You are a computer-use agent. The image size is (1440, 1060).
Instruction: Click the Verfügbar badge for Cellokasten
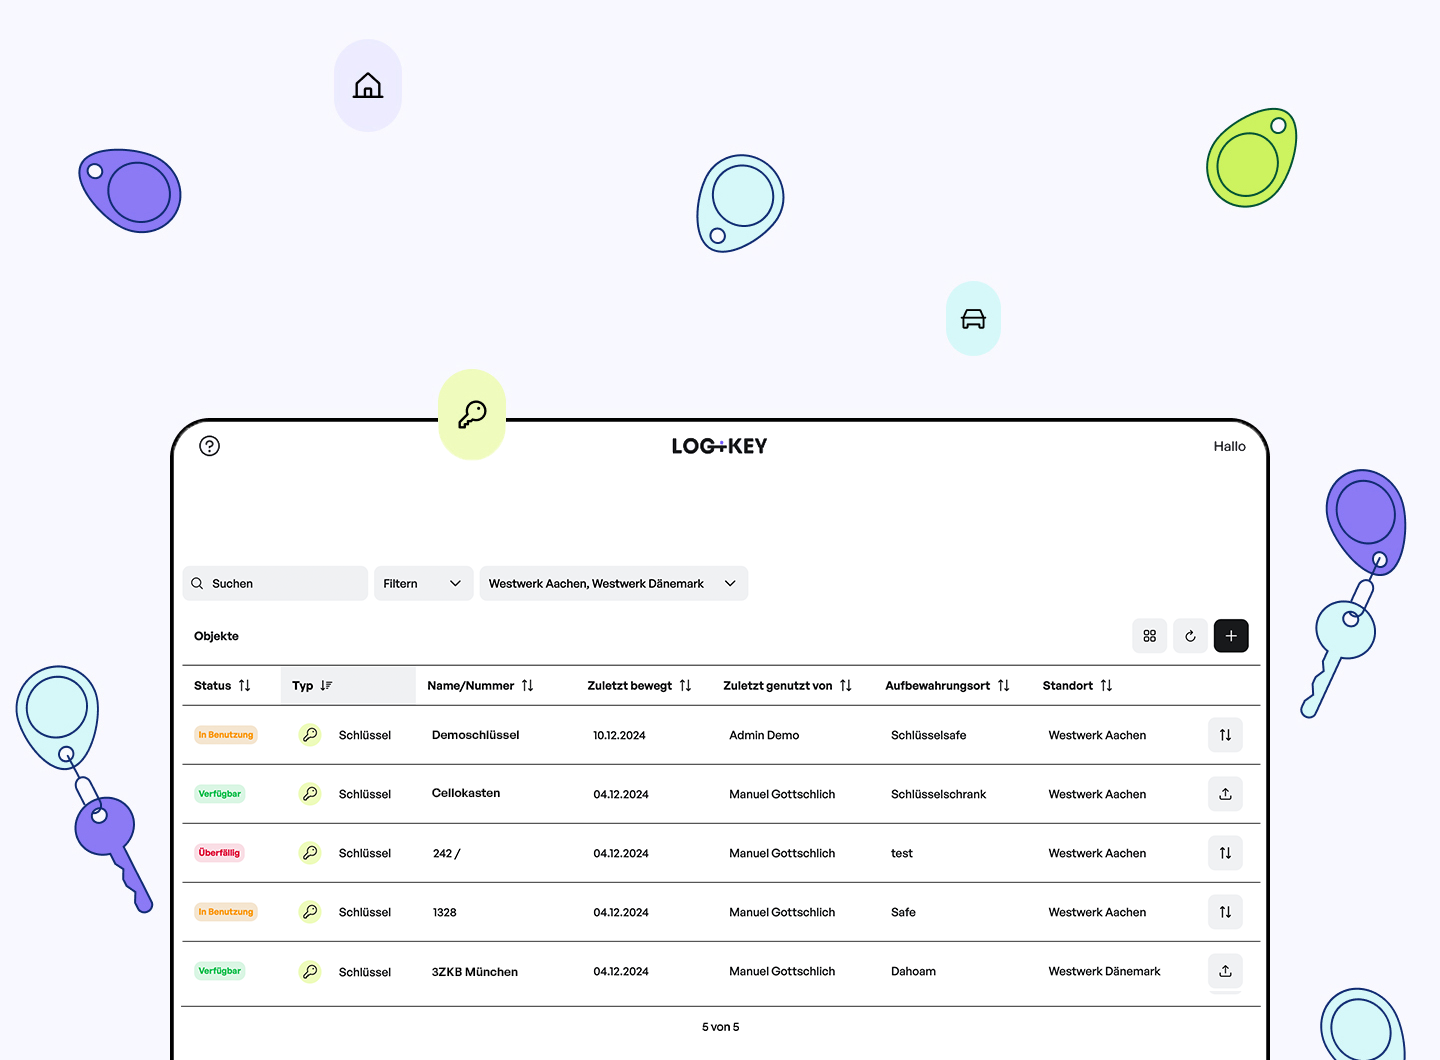pyautogui.click(x=220, y=794)
